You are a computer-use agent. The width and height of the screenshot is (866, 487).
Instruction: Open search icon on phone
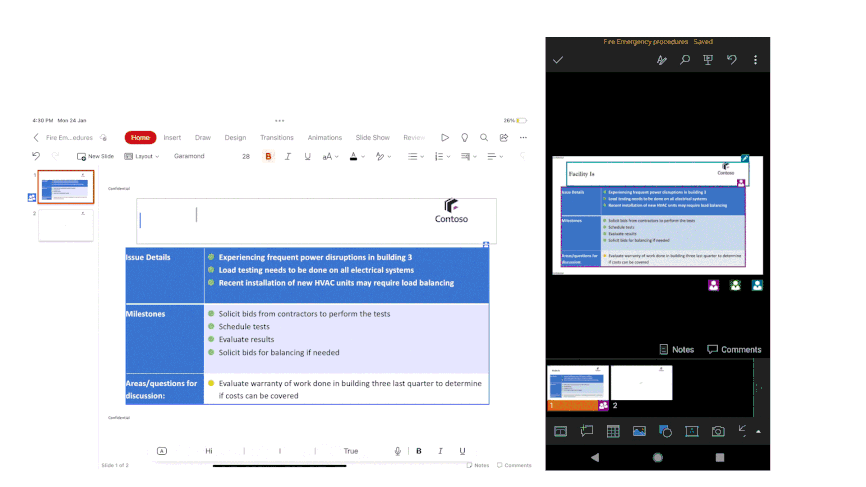pyautogui.click(x=685, y=60)
